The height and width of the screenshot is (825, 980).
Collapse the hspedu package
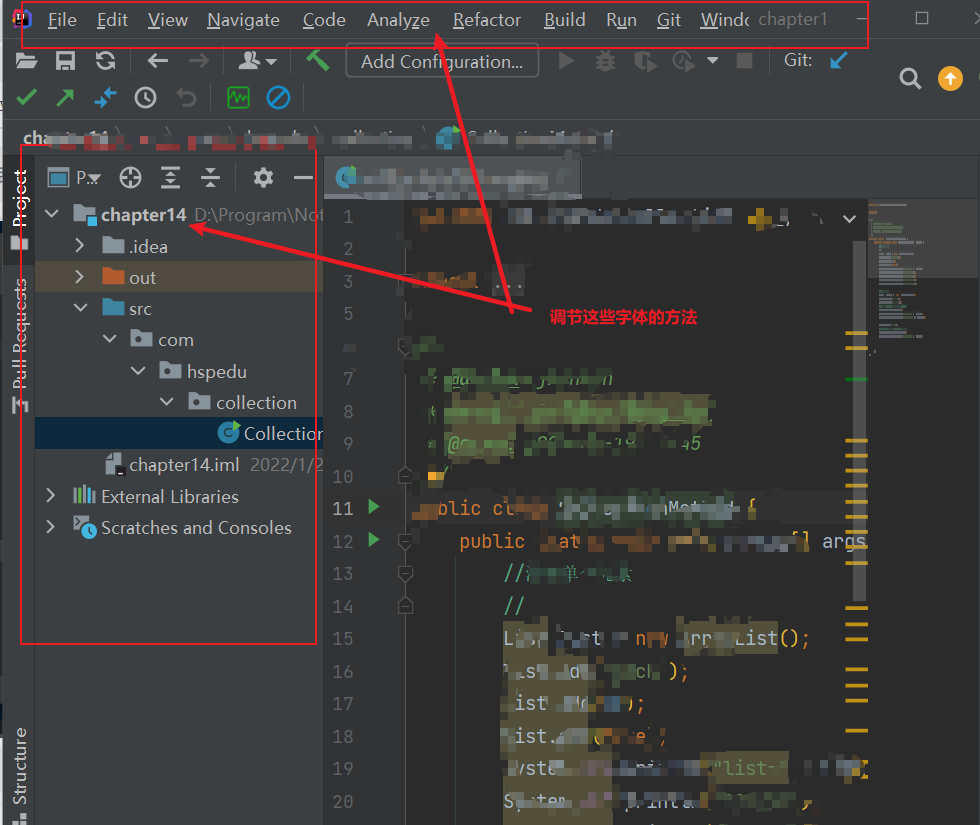(x=138, y=371)
